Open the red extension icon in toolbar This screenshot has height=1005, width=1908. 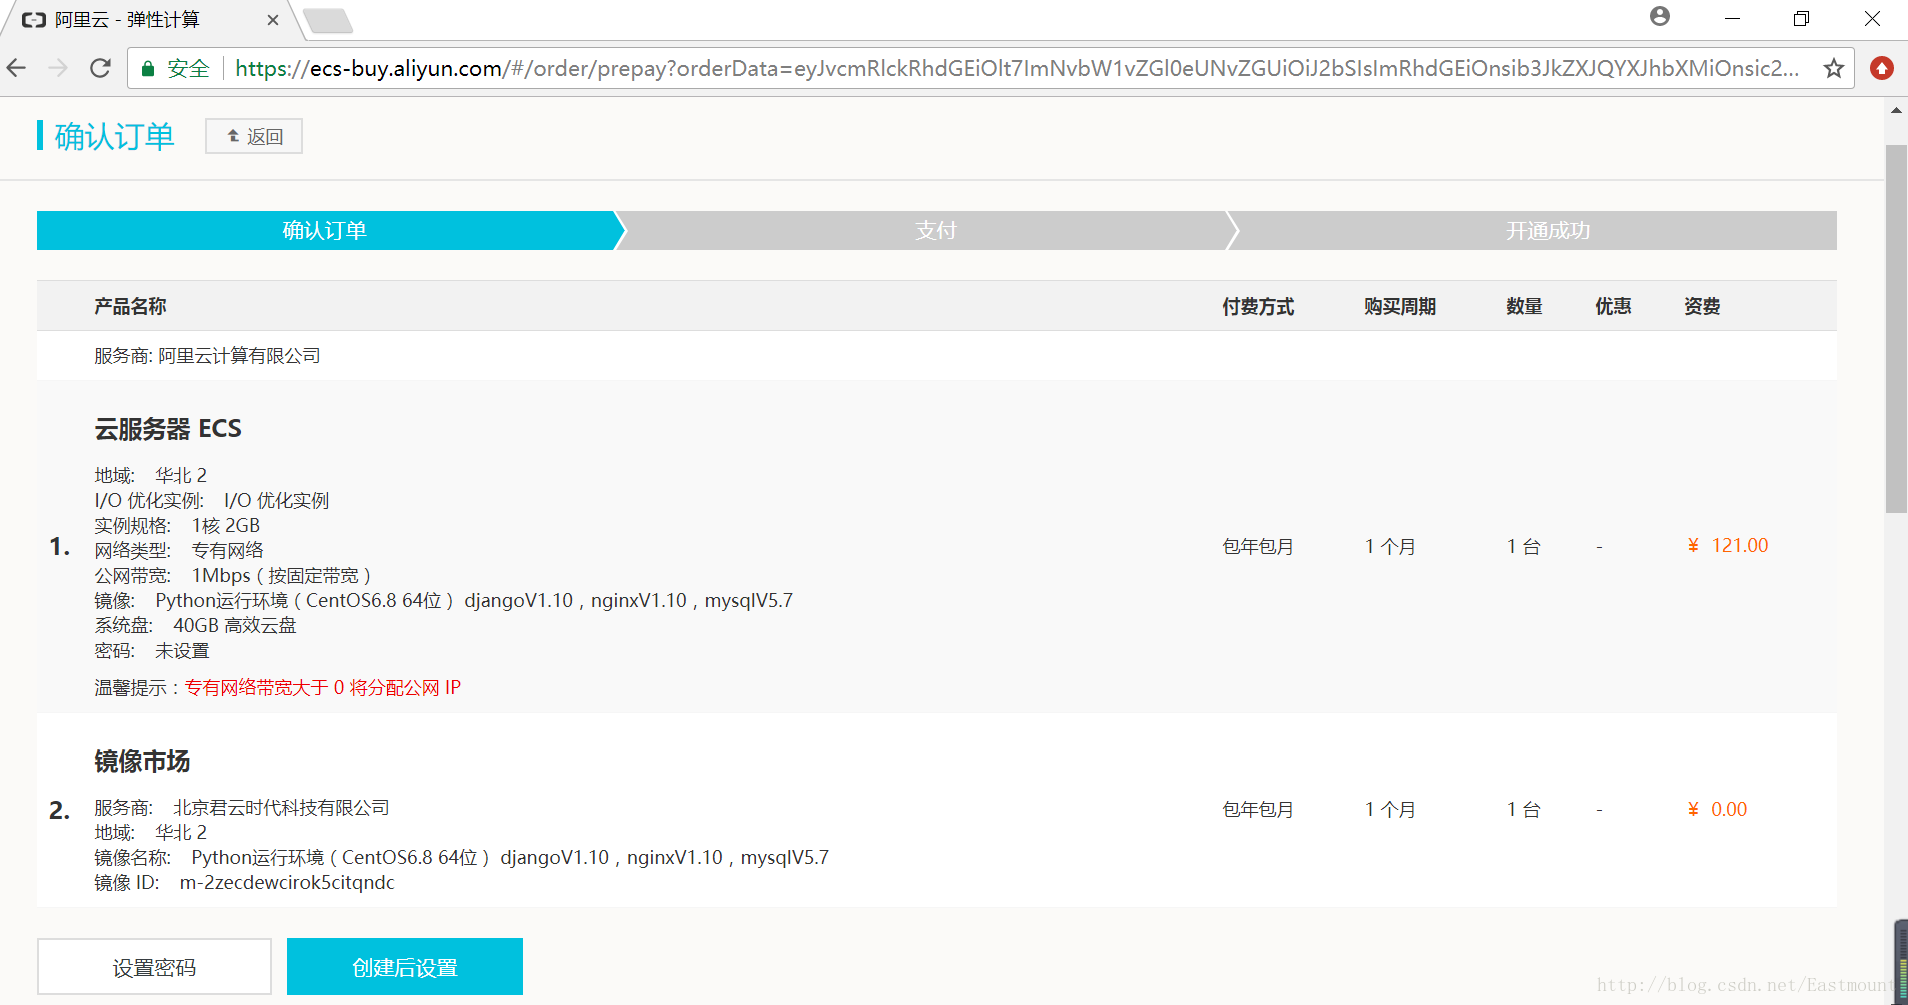tap(1882, 68)
